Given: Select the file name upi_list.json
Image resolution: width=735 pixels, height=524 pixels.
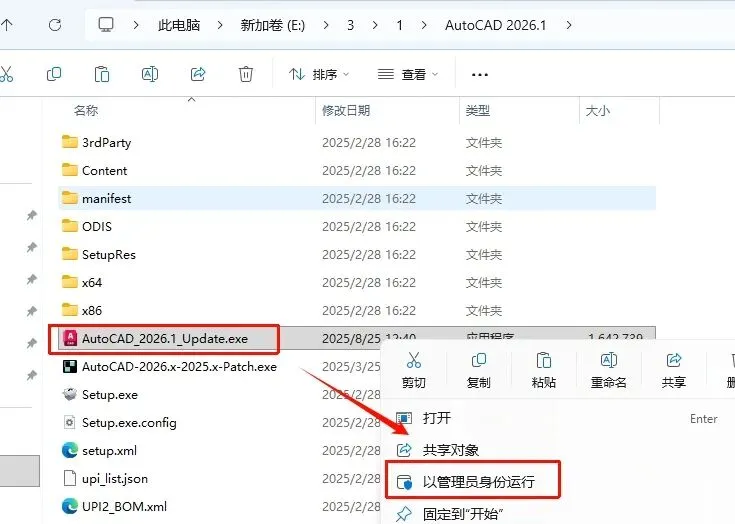Looking at the screenshot, I should [x=115, y=479].
